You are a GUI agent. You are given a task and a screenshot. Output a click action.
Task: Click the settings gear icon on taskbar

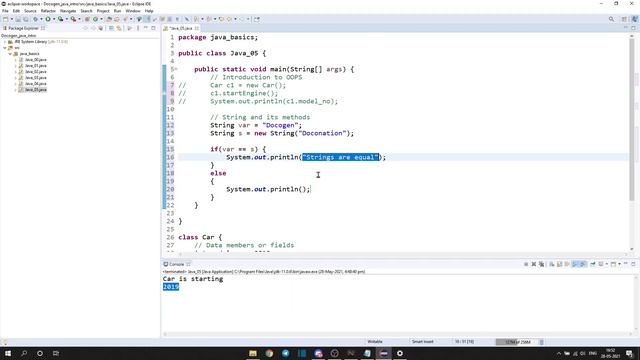(400, 353)
